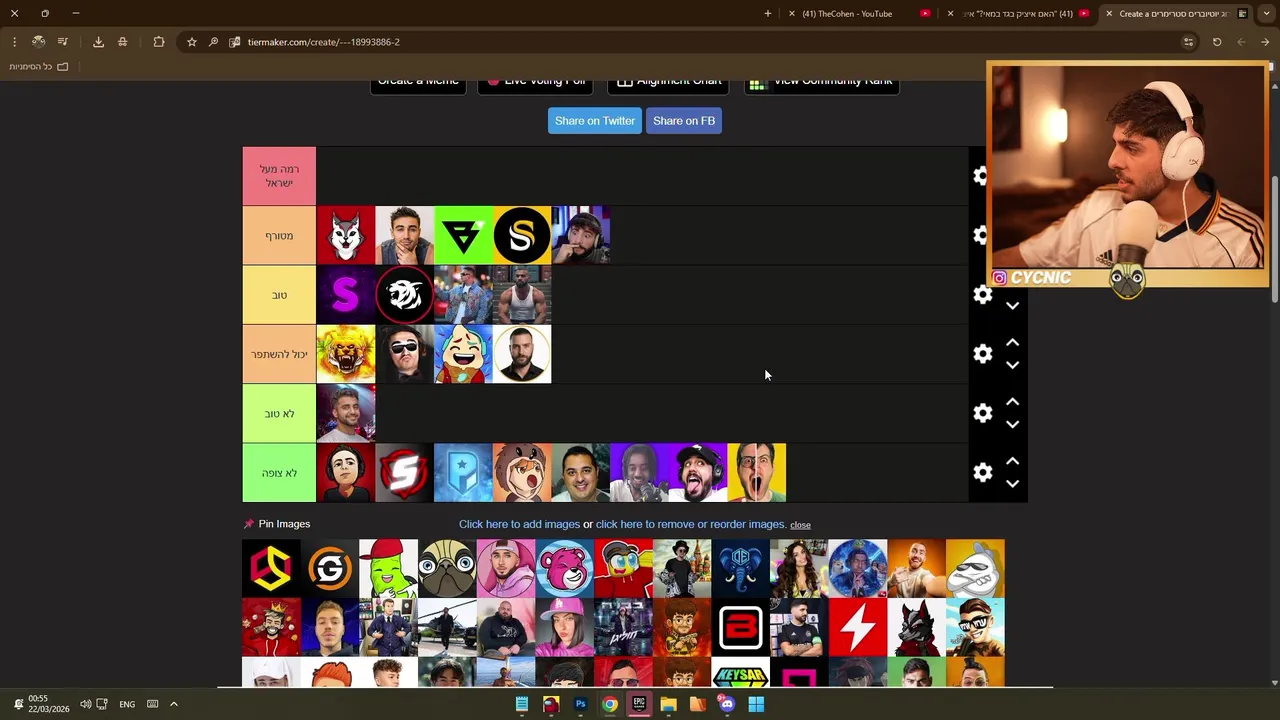1280x720 pixels.
Task: Open Epic Games launcher from the taskbar
Action: click(638, 704)
